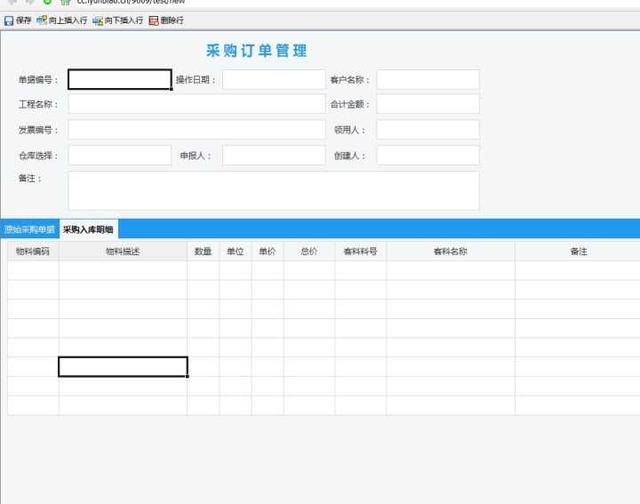Click the 仓库选择： label
This screenshot has height=504, width=640.
point(38,156)
